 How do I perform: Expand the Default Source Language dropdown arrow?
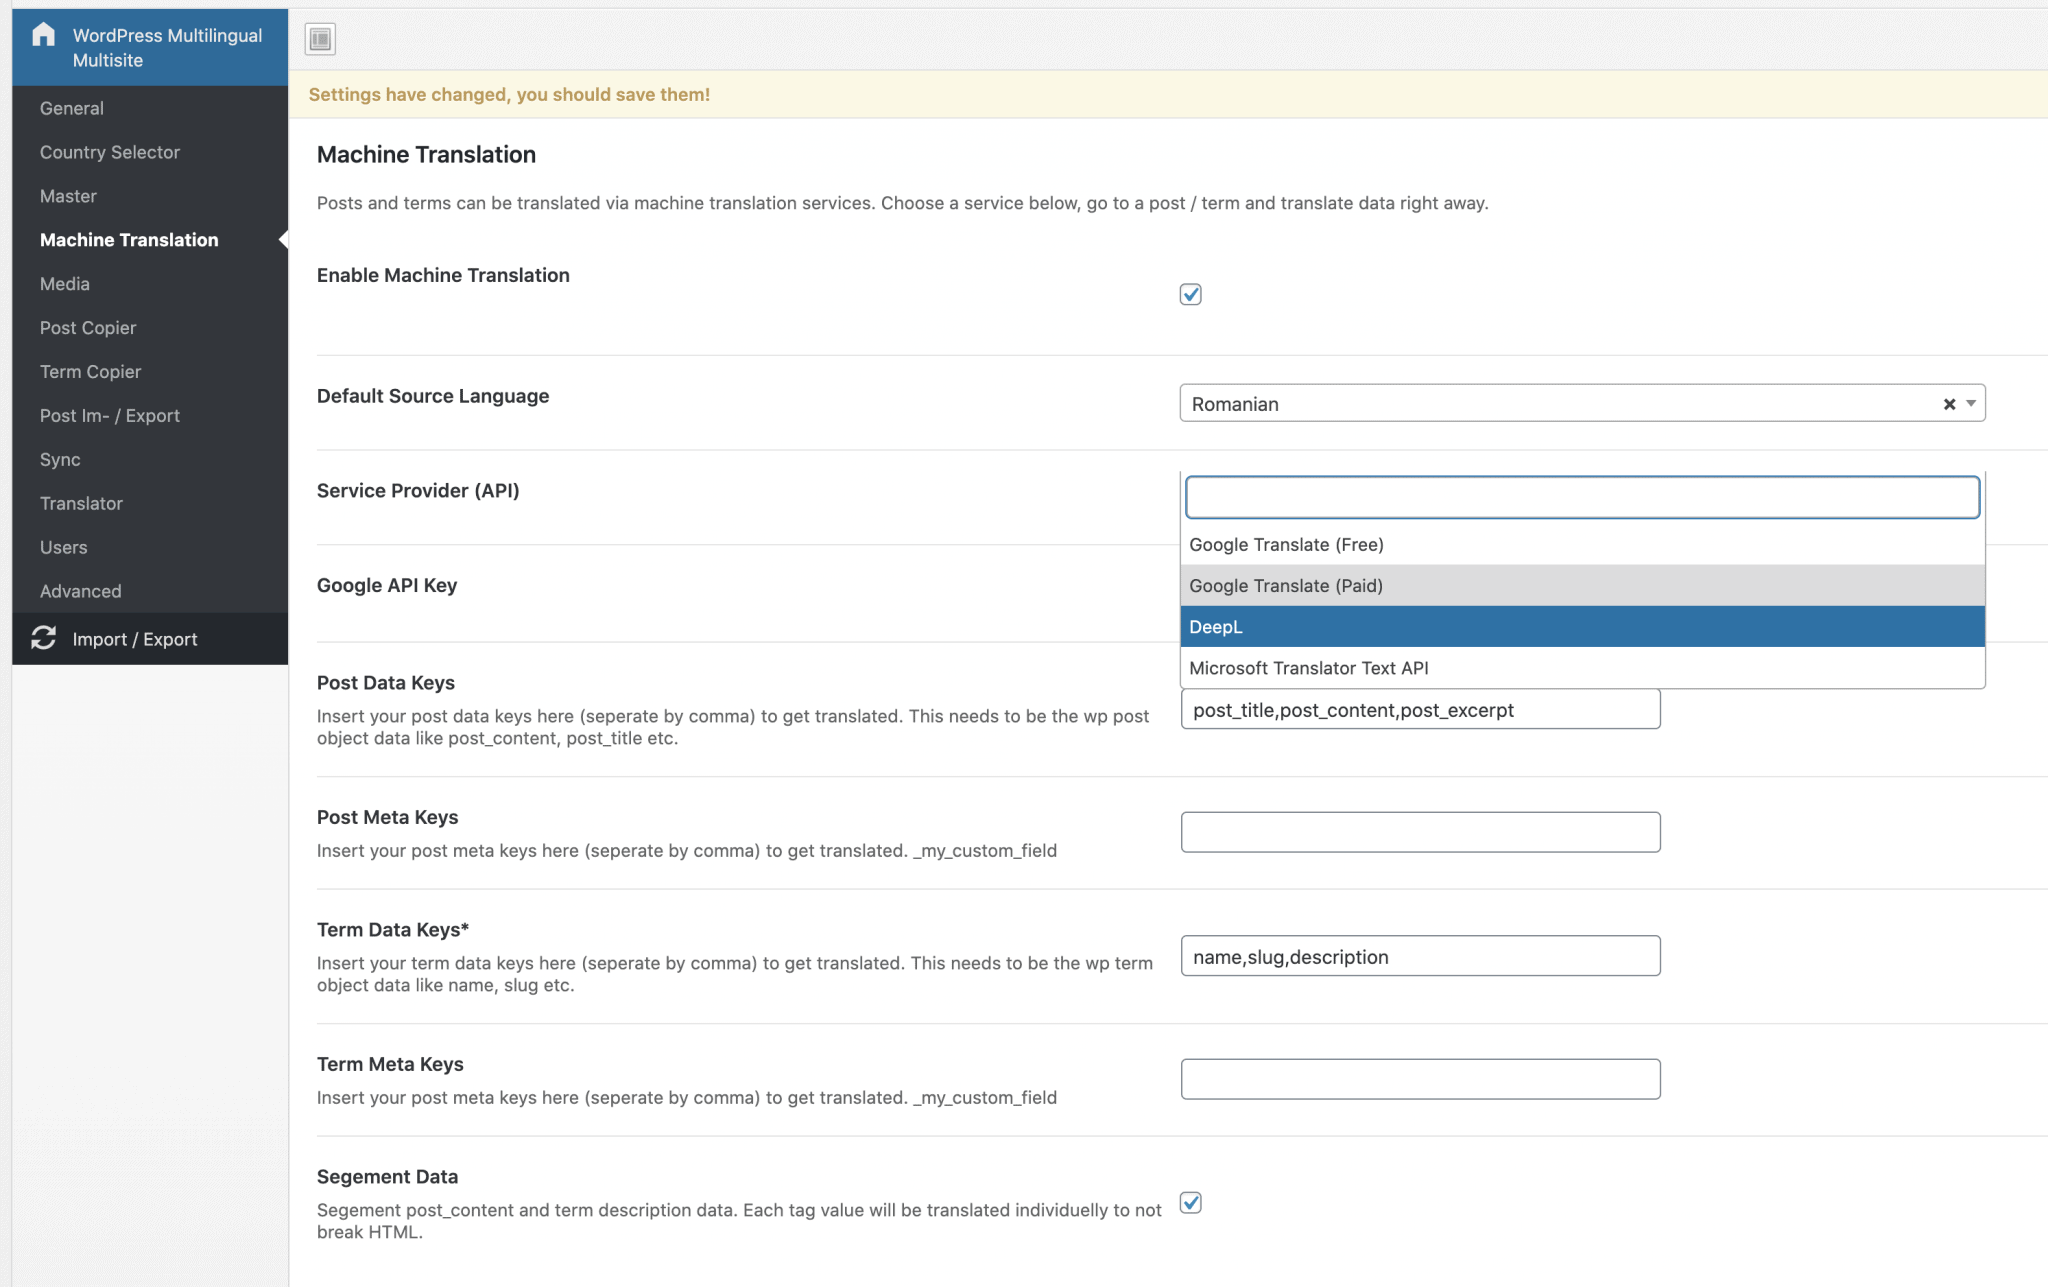[x=1971, y=404]
